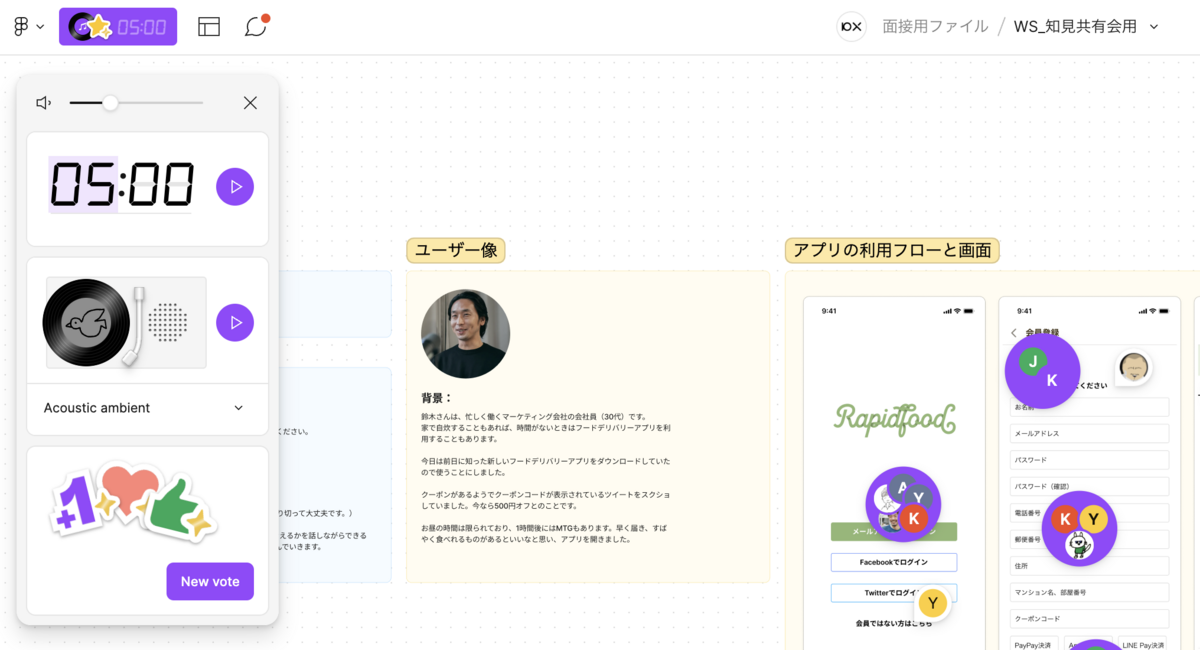The height and width of the screenshot is (650, 1200).
Task: Click the A, Y, K avatar cluster
Action: [903, 504]
